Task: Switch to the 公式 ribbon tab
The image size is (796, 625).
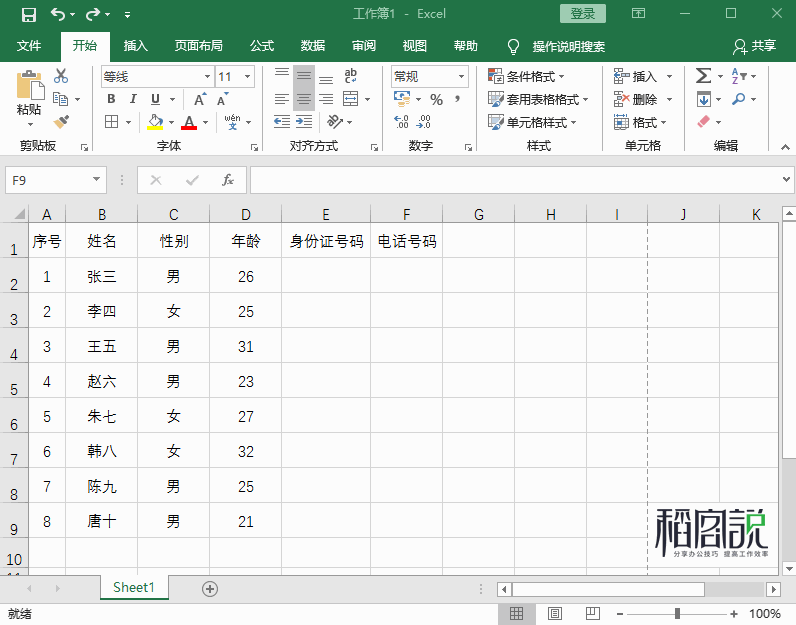Action: click(262, 46)
